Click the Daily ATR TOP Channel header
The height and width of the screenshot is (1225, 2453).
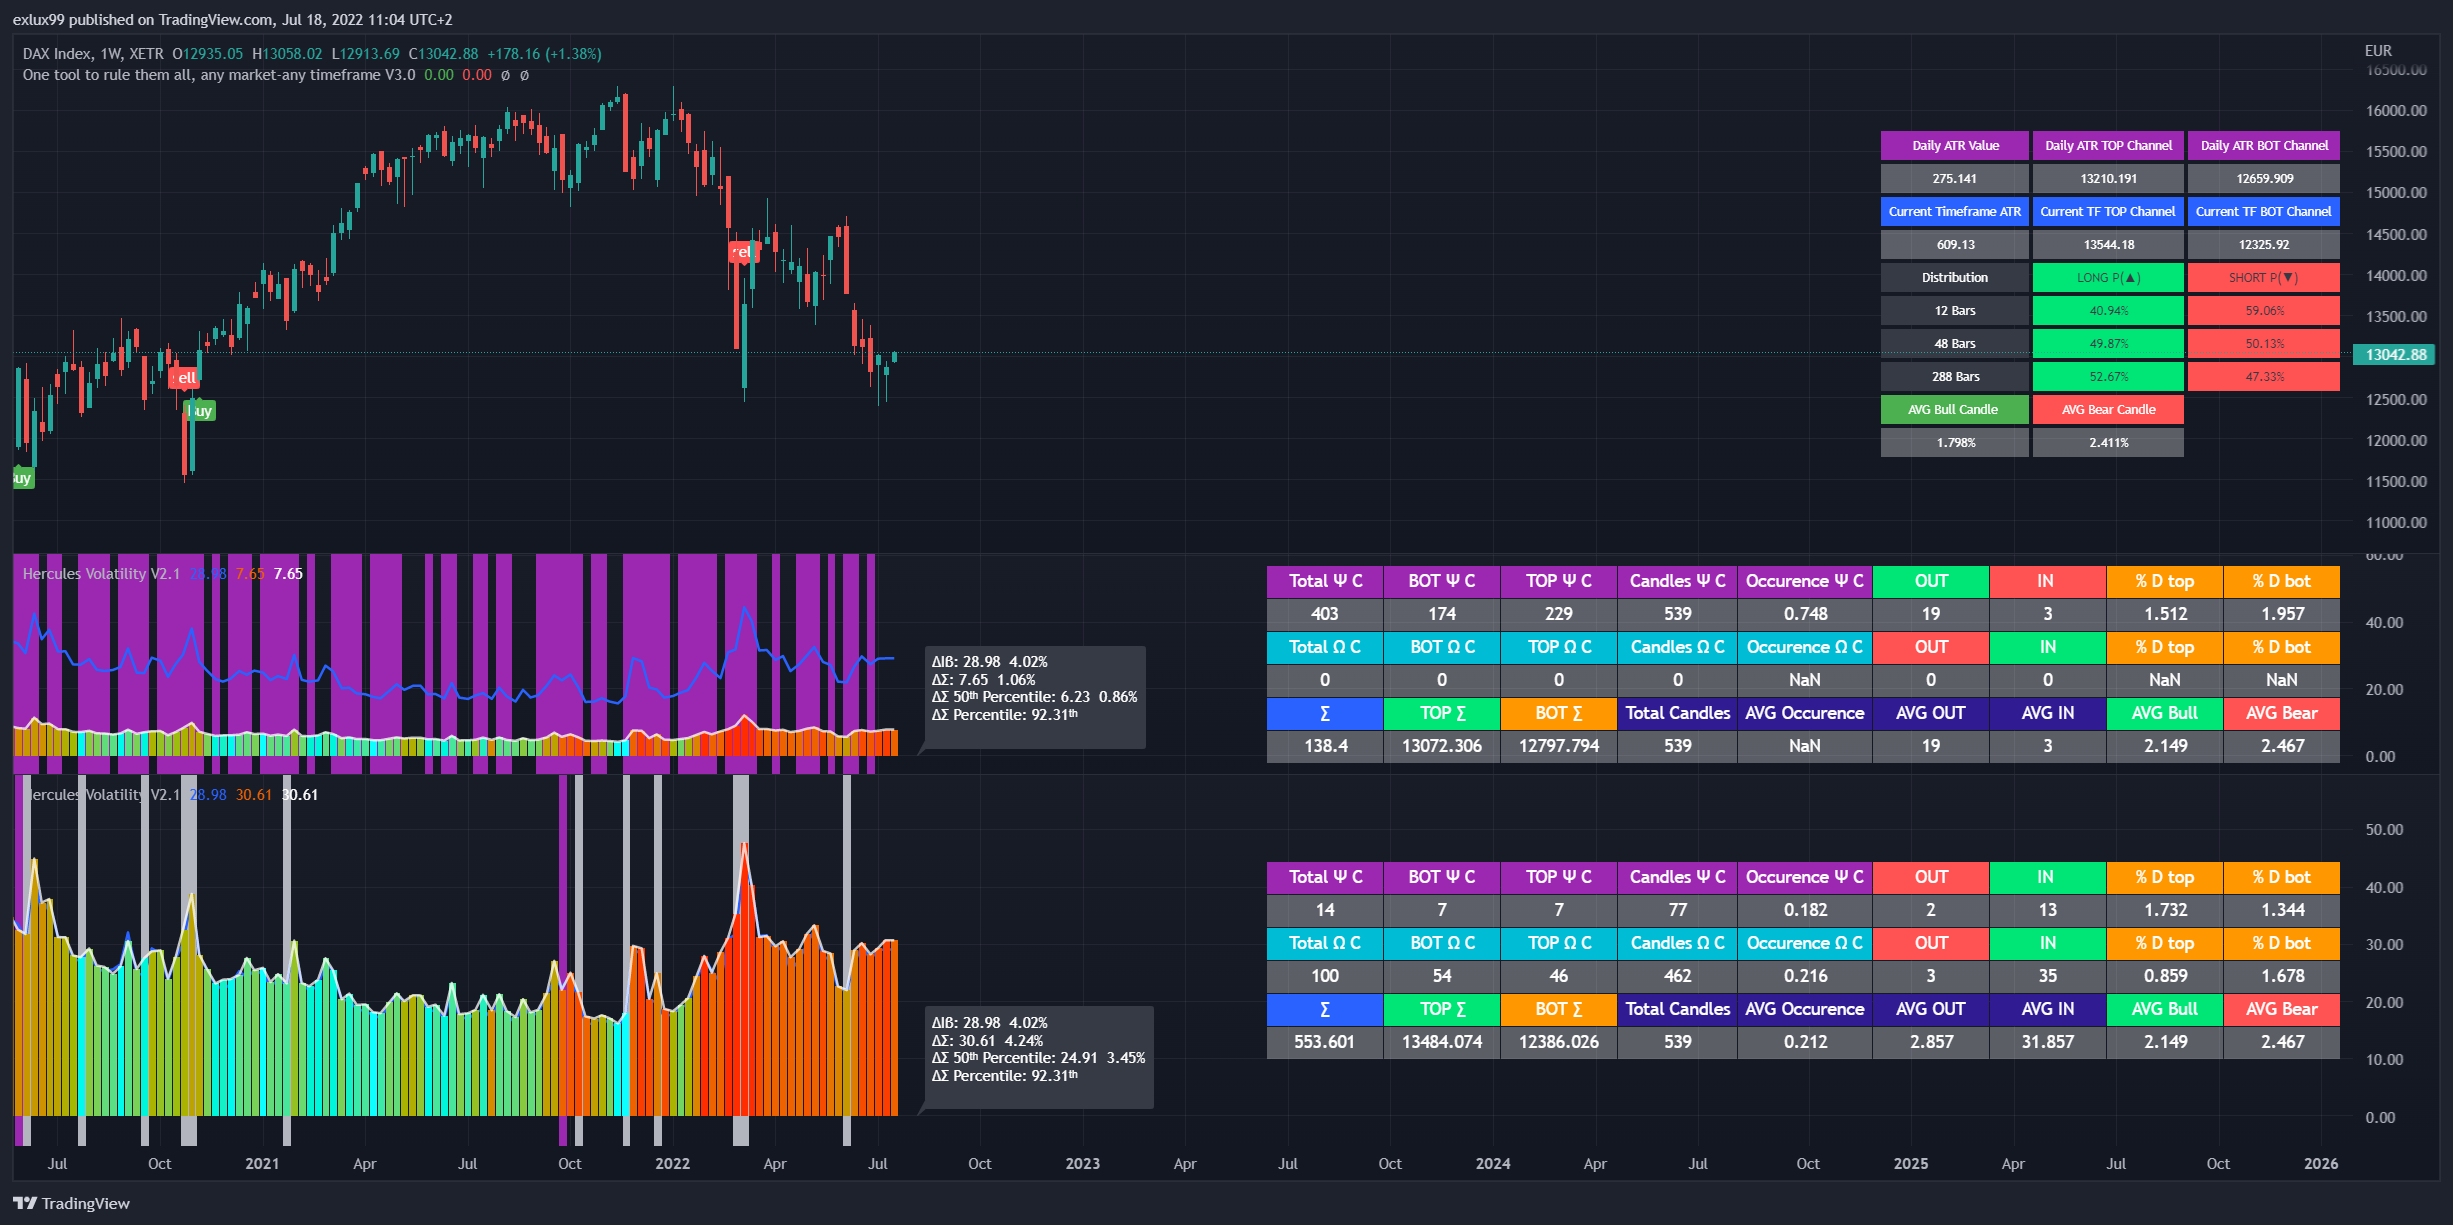2108,146
